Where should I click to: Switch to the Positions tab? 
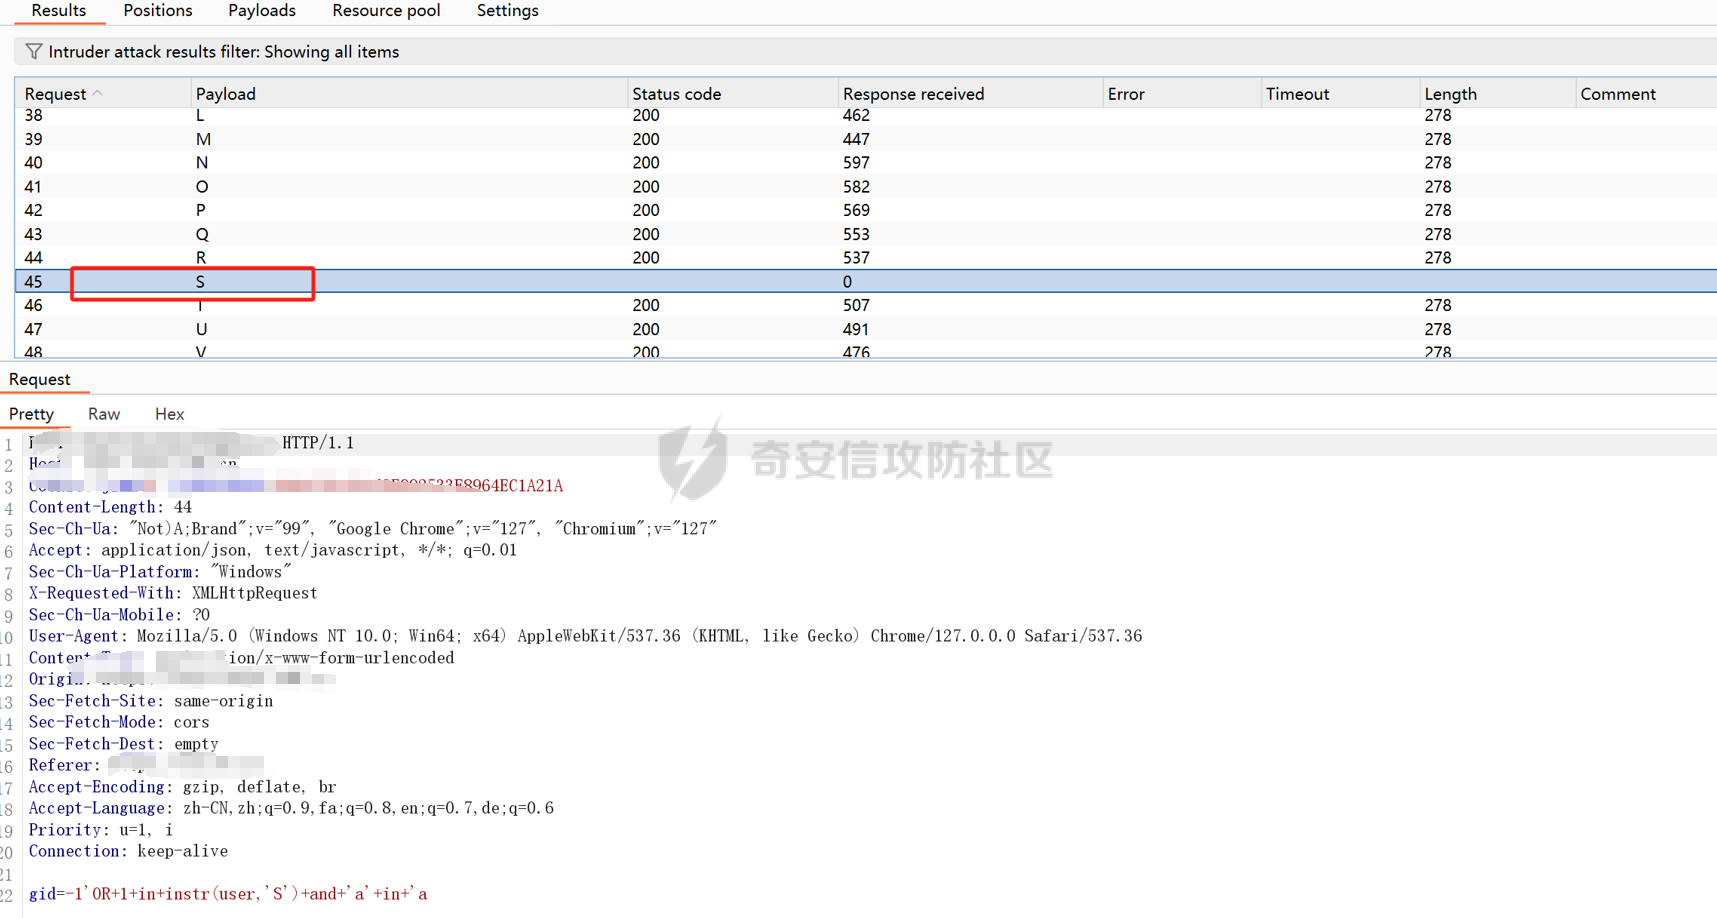[158, 11]
